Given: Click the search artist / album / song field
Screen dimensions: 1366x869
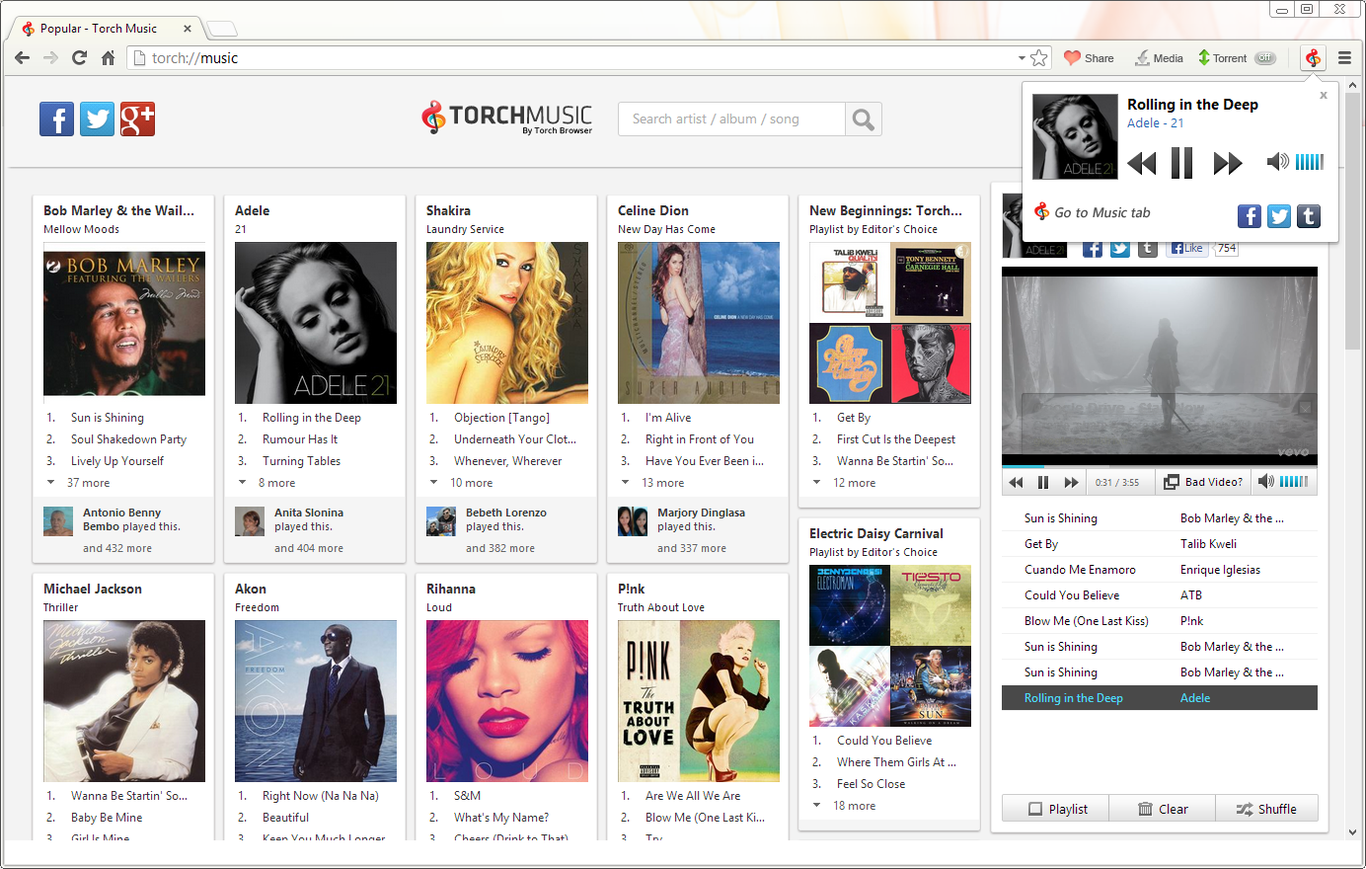Looking at the screenshot, I should pos(732,119).
